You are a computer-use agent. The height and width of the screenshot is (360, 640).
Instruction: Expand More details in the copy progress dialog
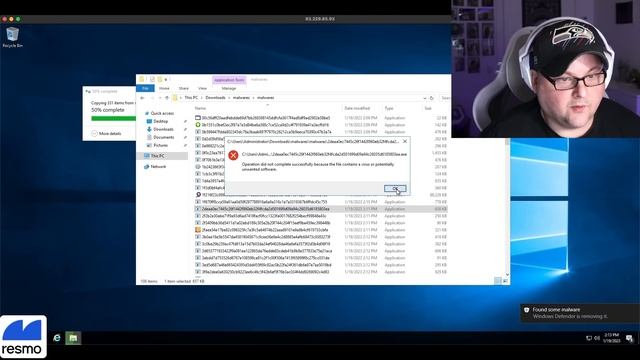[106, 133]
